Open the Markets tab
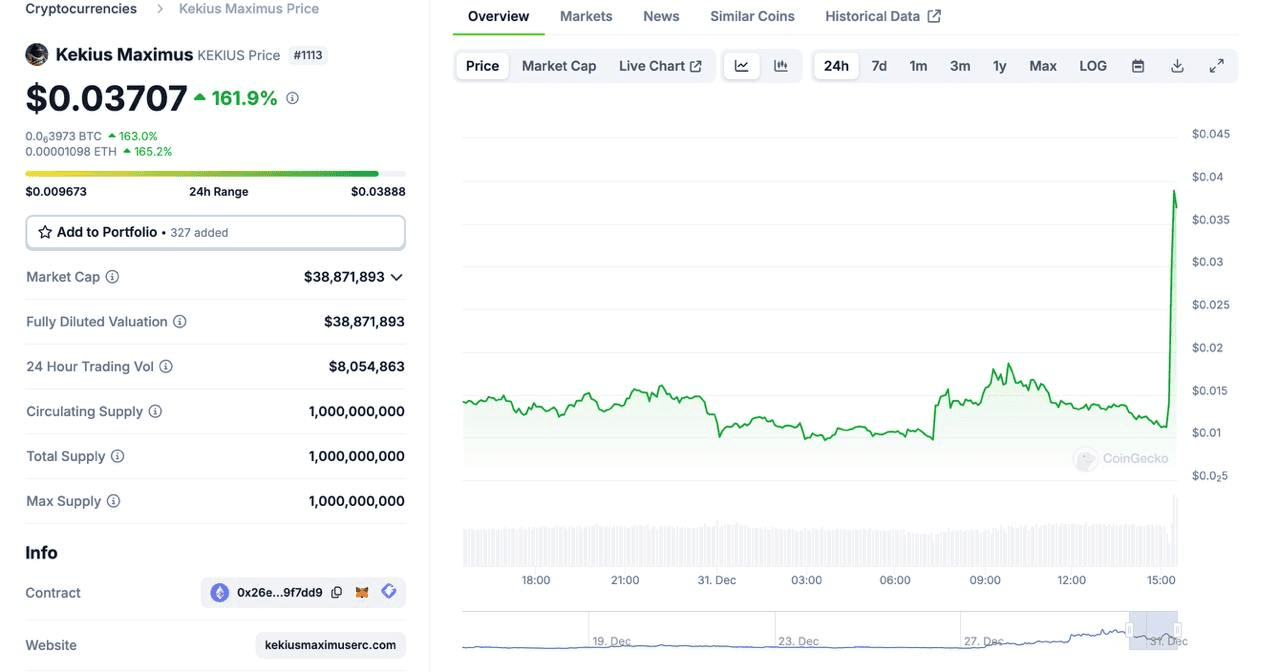This screenshot has width=1280, height=672. click(586, 16)
